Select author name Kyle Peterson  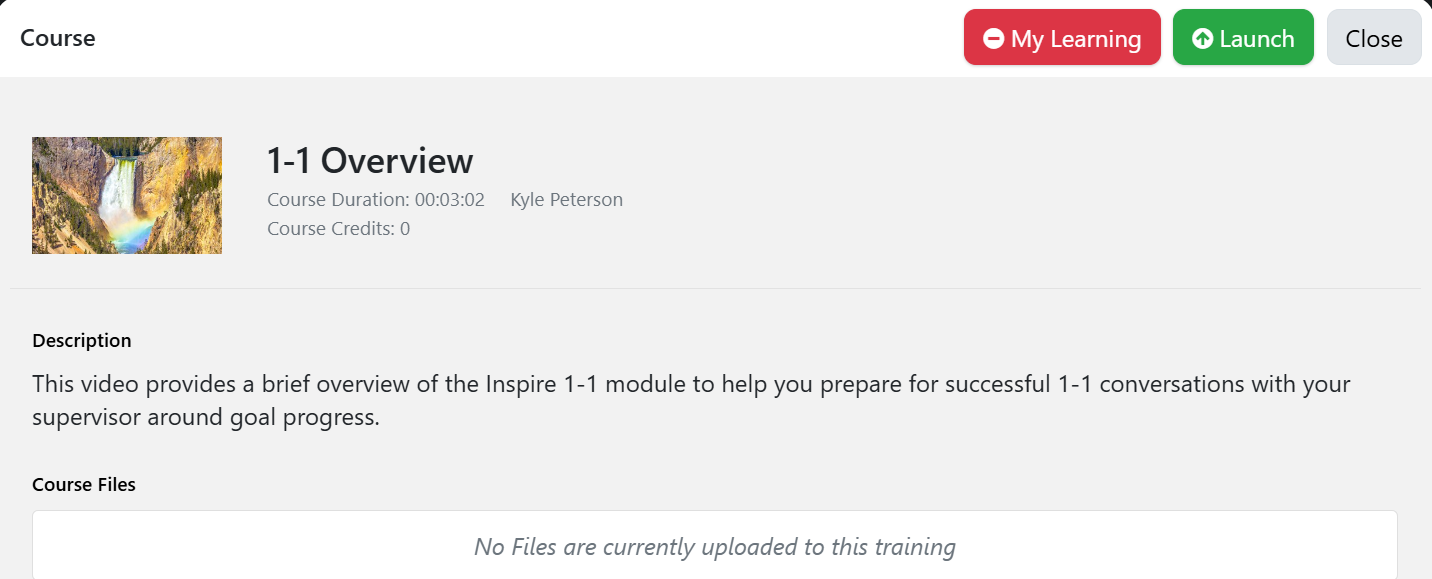click(x=567, y=200)
